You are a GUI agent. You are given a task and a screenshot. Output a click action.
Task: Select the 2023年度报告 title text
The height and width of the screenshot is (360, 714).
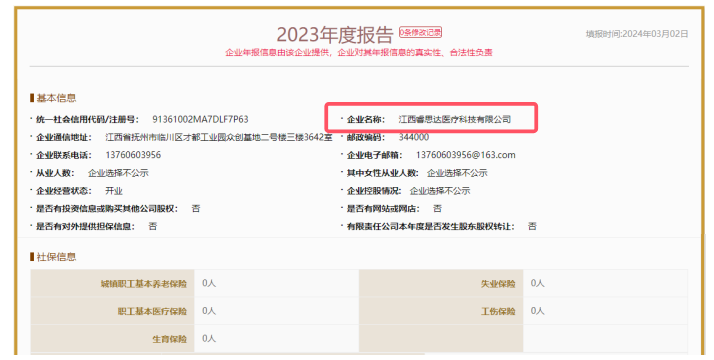click(x=335, y=35)
